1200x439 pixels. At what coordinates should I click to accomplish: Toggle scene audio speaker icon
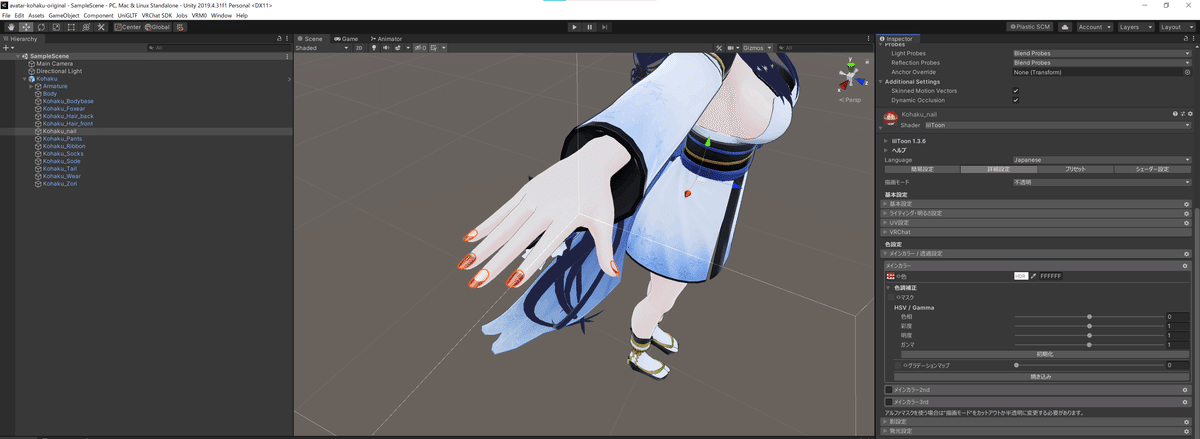pyautogui.click(x=385, y=47)
